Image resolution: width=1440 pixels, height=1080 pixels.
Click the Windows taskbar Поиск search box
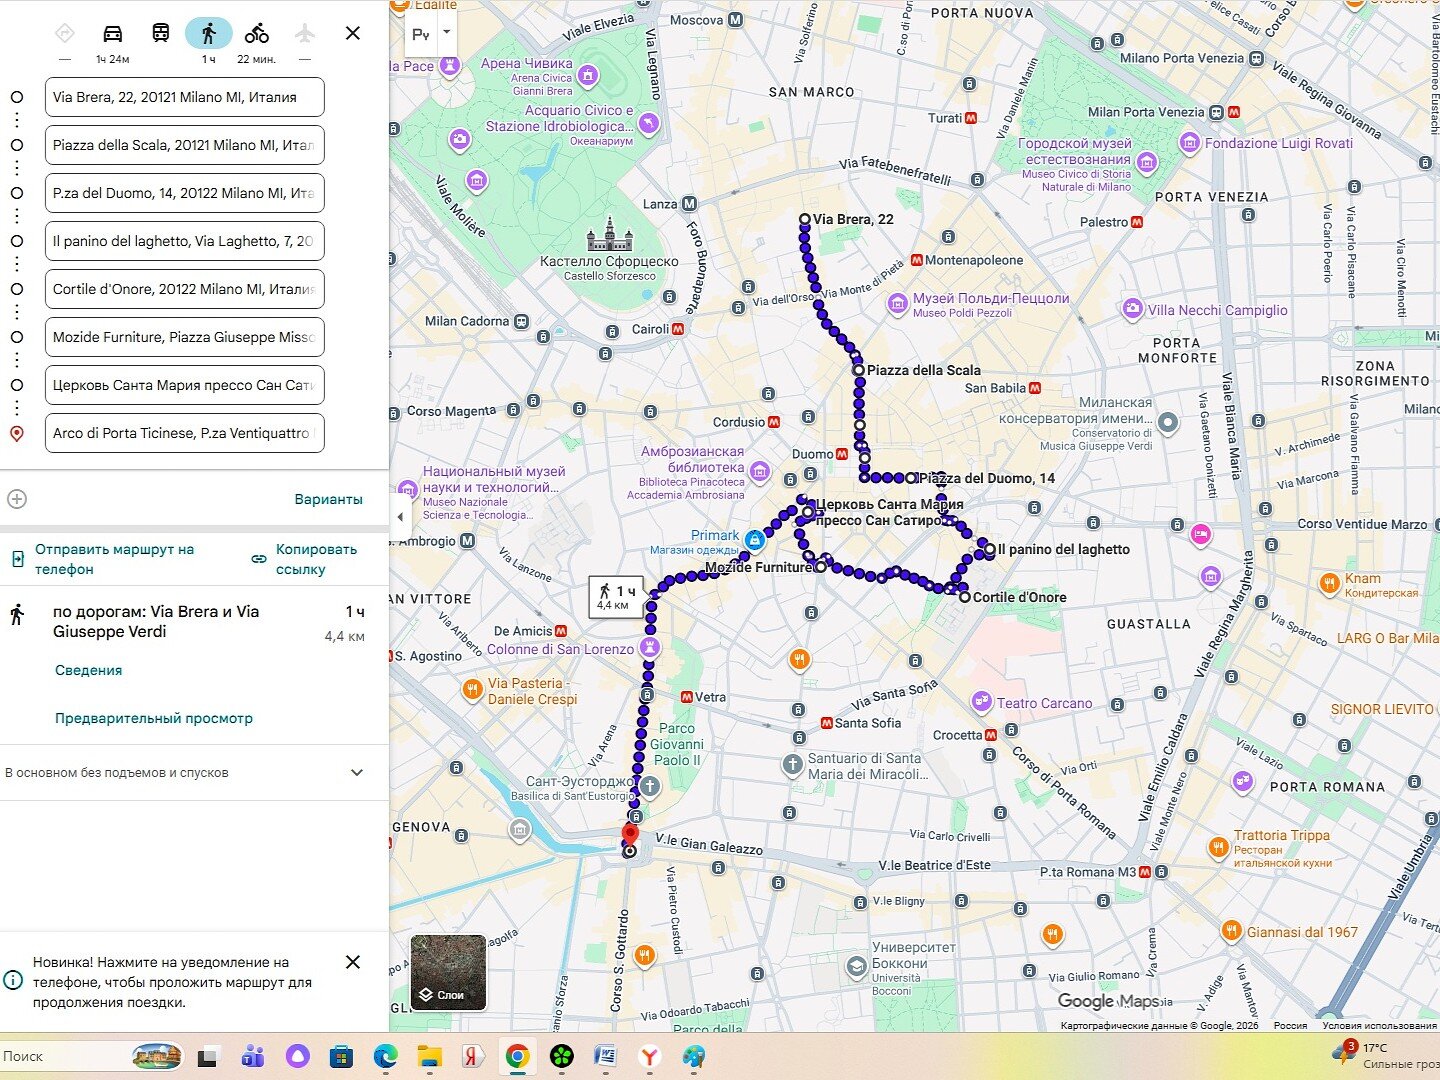point(92,1056)
